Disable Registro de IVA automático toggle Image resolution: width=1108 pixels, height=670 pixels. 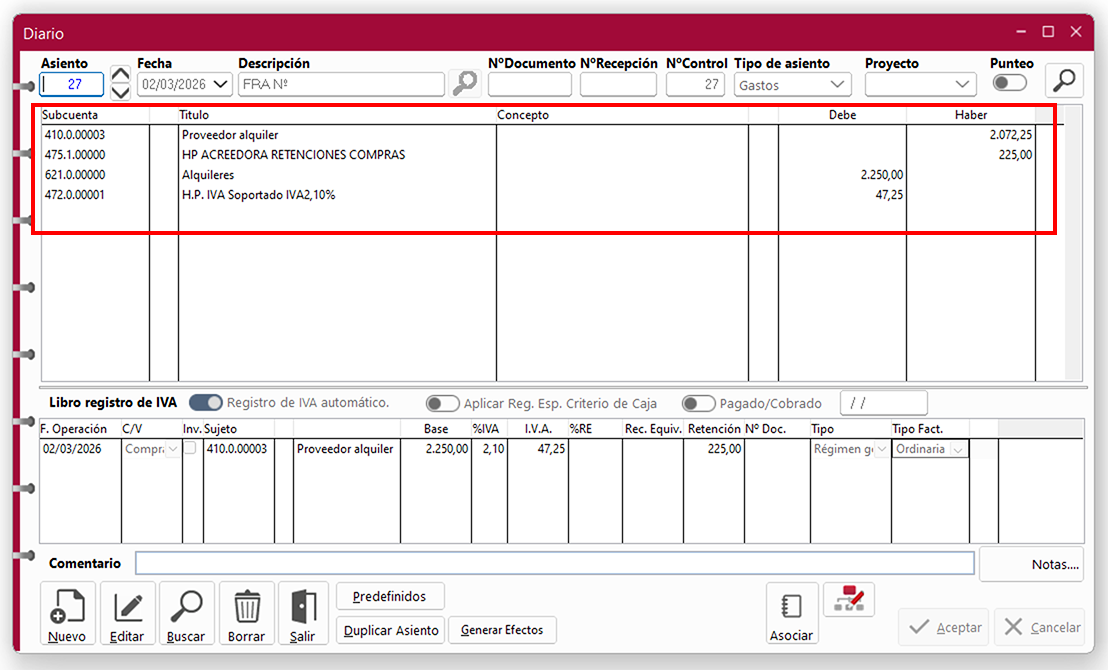pos(206,403)
